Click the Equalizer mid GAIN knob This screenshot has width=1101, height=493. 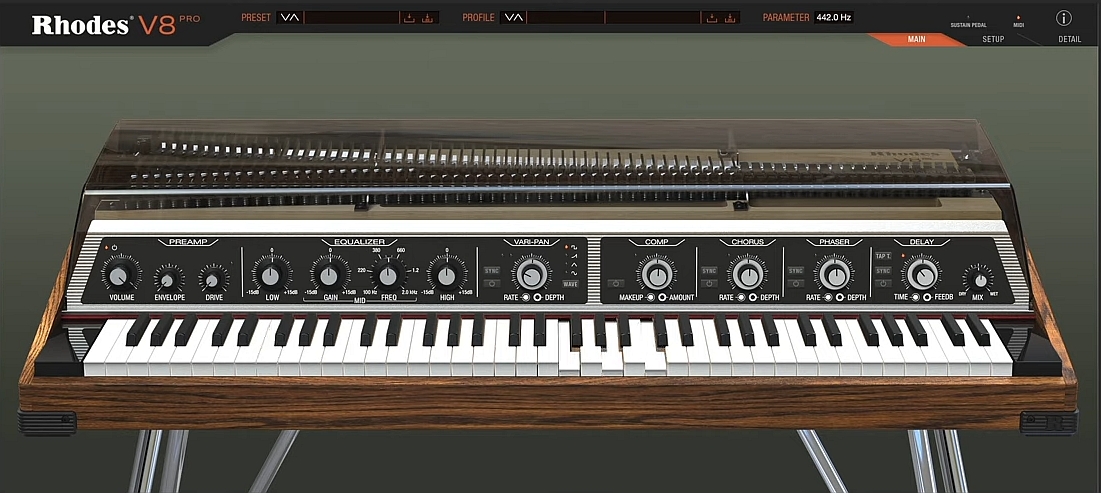pyautogui.click(x=329, y=275)
